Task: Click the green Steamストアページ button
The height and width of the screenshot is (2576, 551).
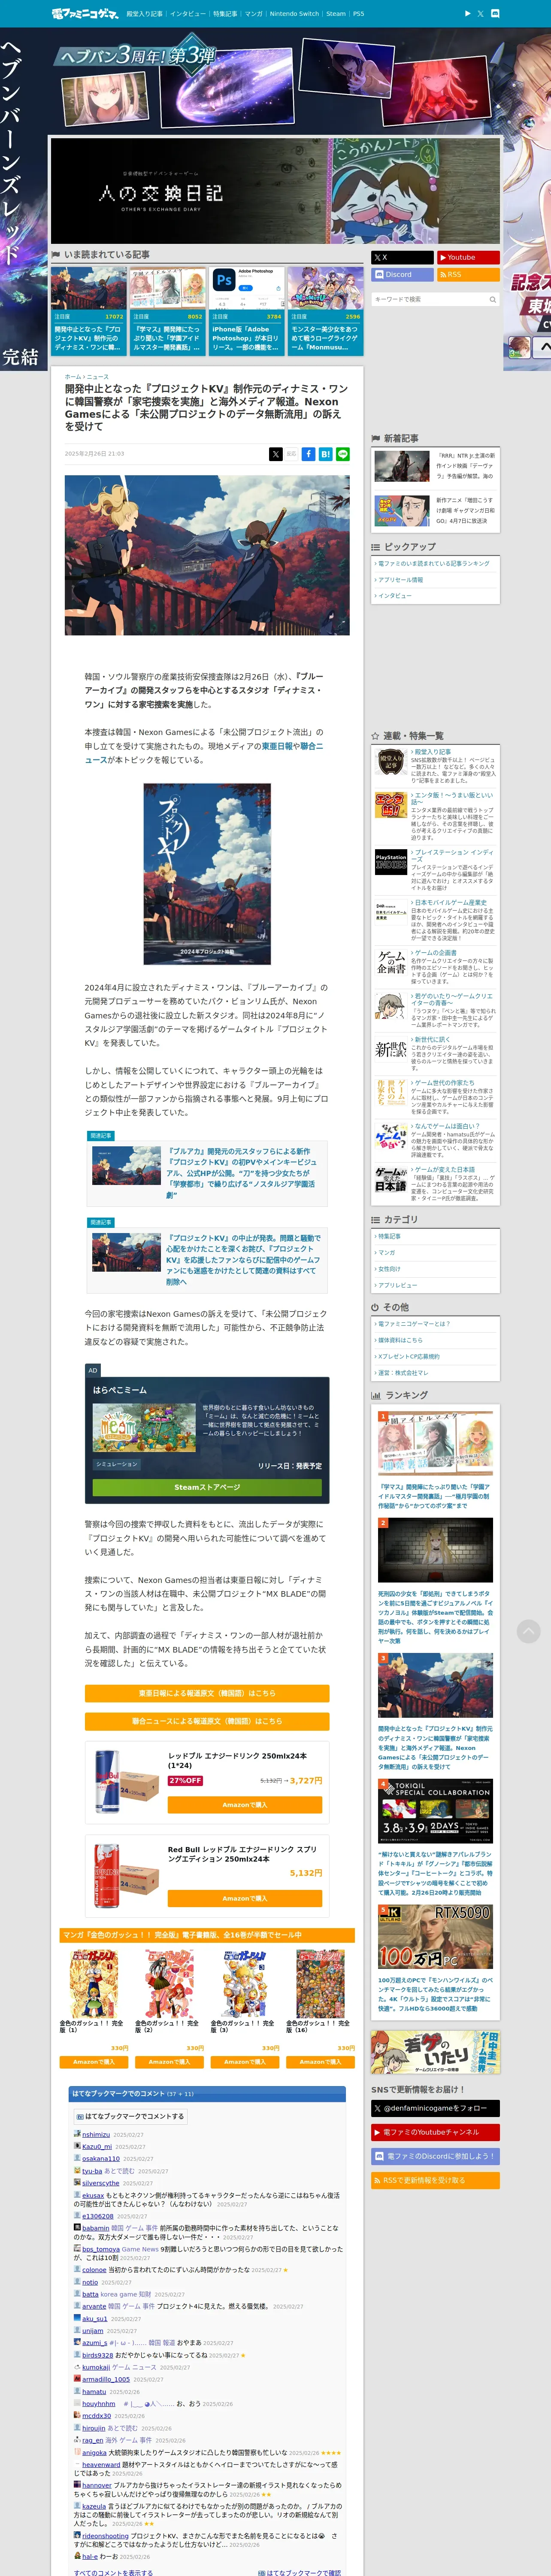Action: [207, 1487]
